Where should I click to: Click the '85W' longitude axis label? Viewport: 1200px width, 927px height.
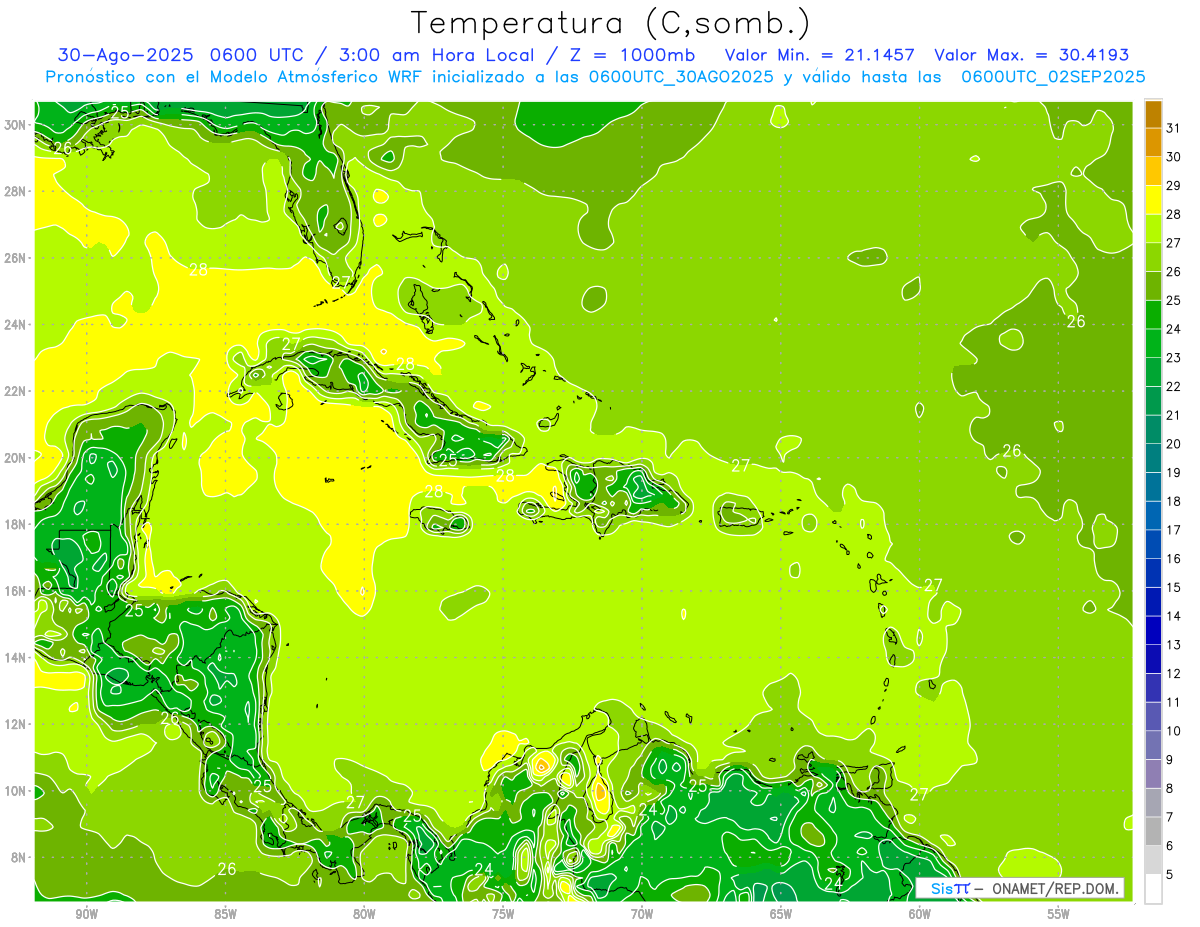click(225, 914)
